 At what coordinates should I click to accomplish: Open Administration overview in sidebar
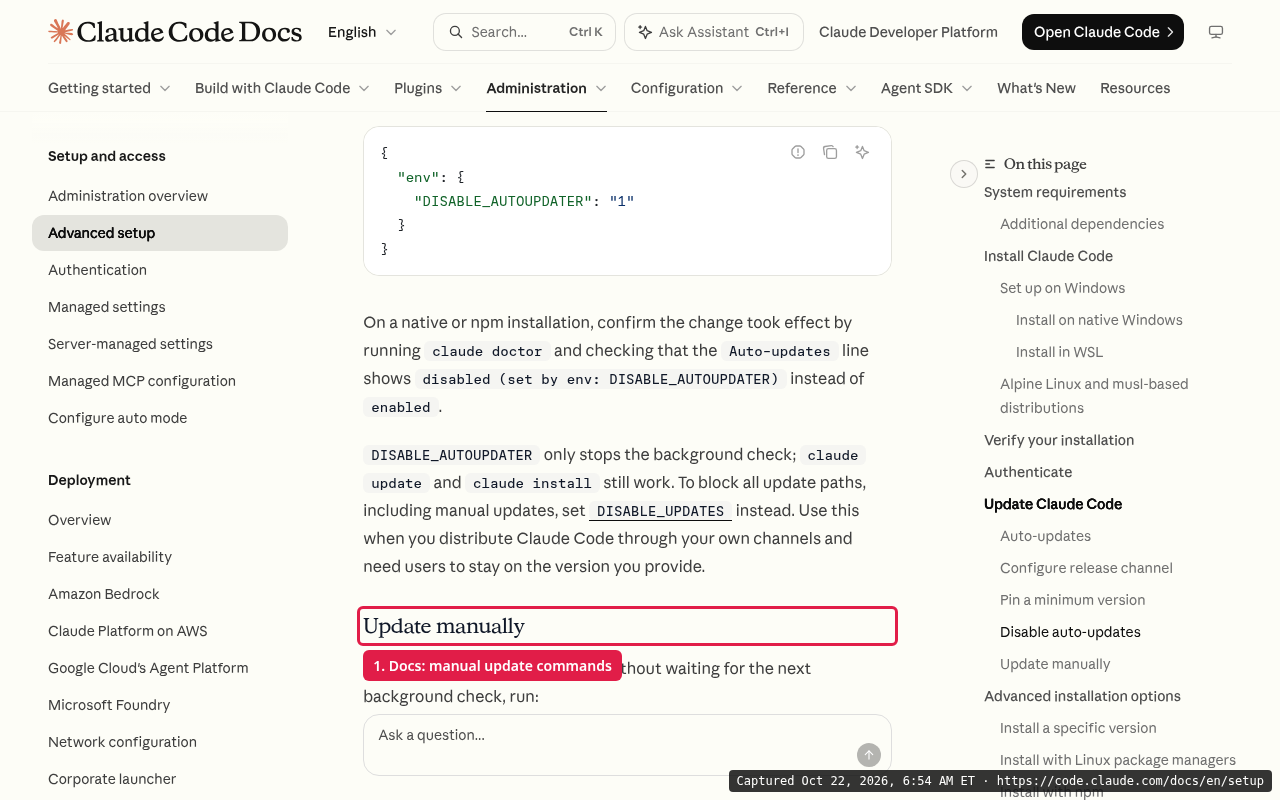pos(128,196)
